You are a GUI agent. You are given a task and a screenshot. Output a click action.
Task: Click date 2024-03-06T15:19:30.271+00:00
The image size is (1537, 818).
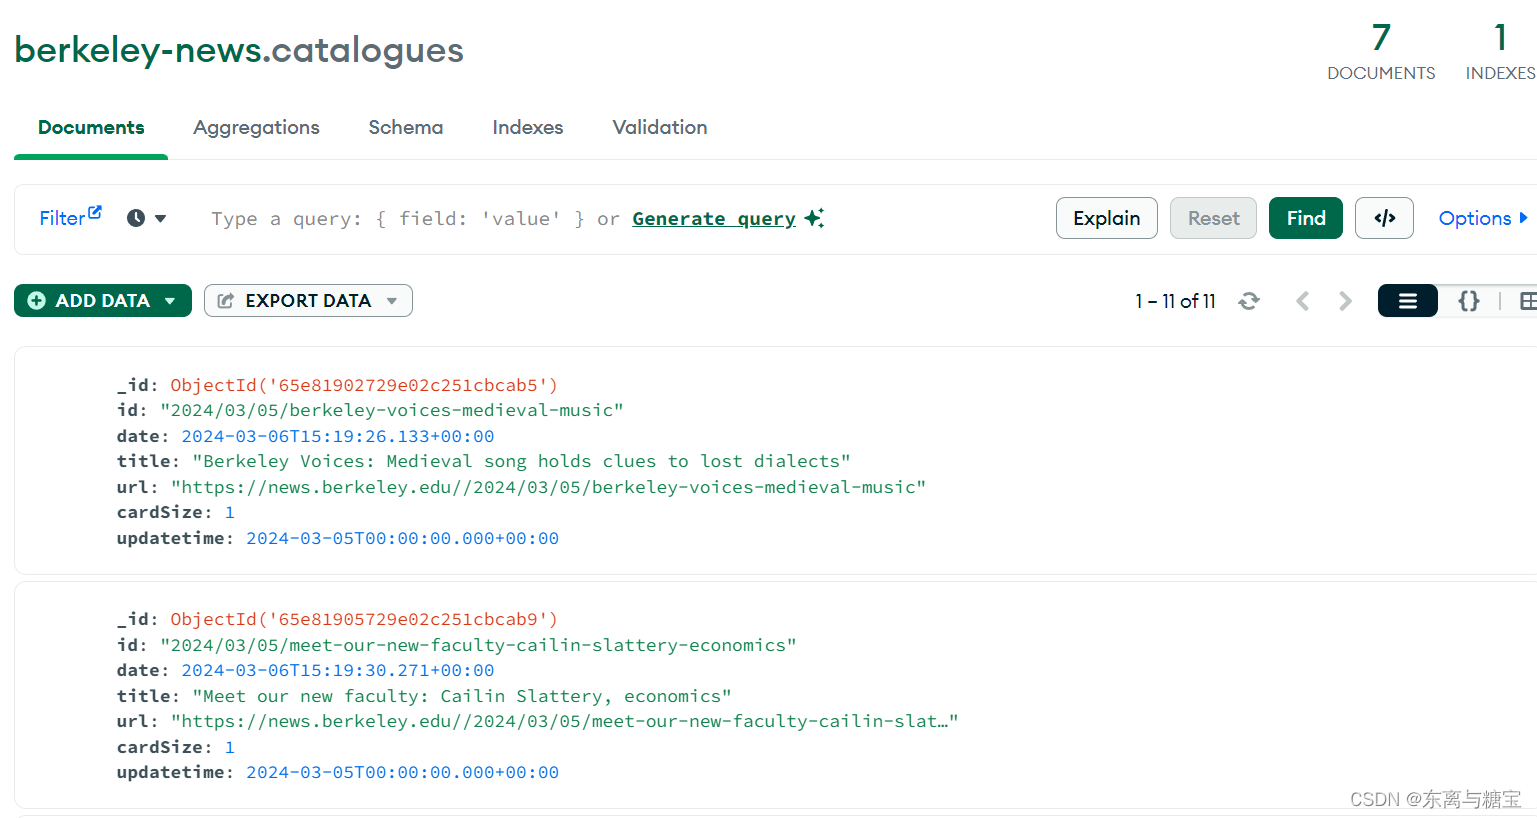(x=338, y=670)
